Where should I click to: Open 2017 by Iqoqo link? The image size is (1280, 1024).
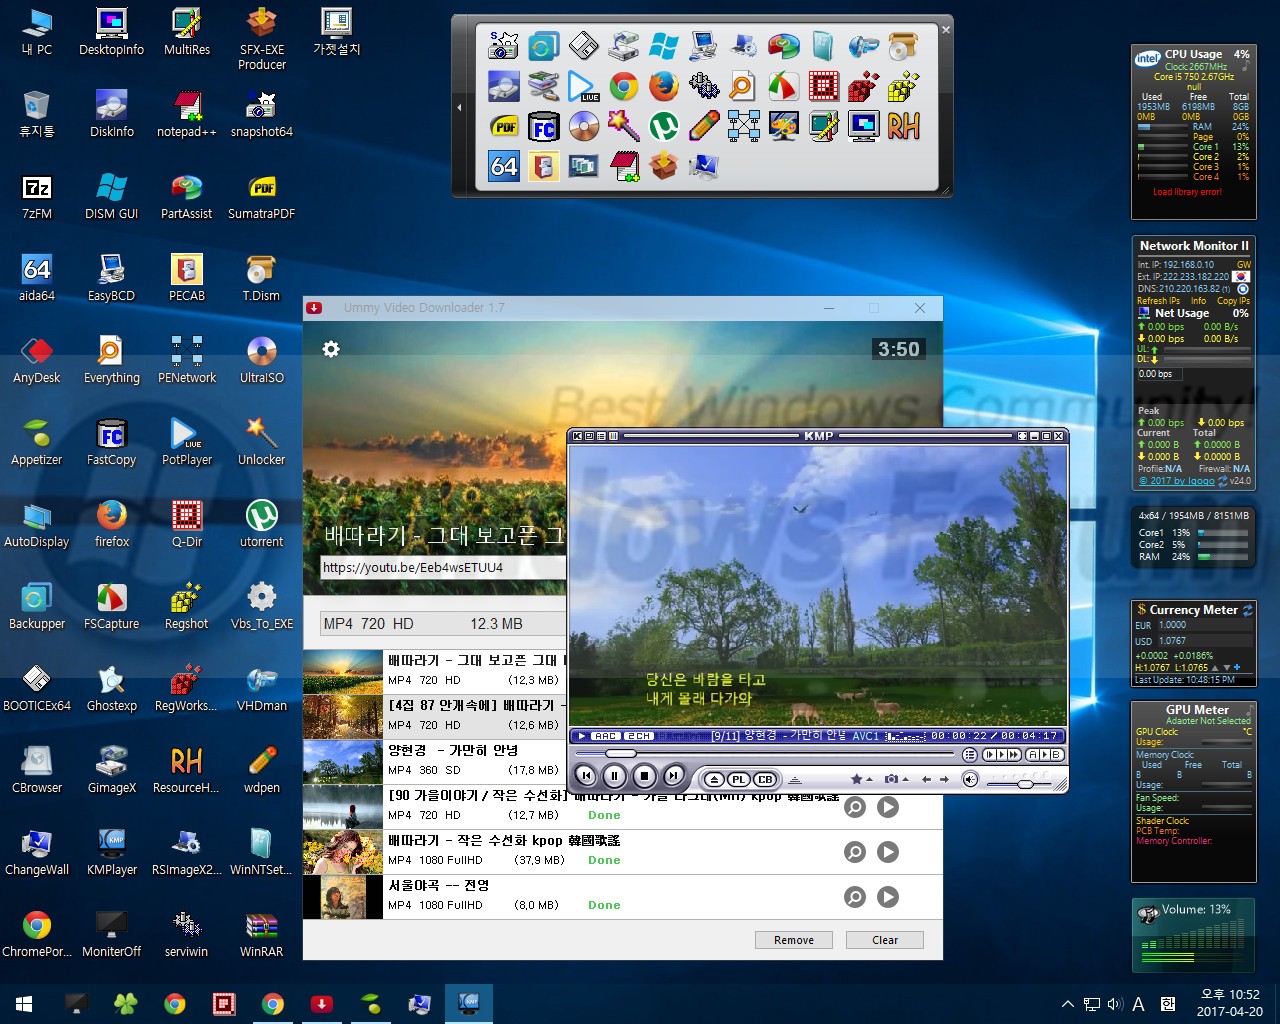1177,481
